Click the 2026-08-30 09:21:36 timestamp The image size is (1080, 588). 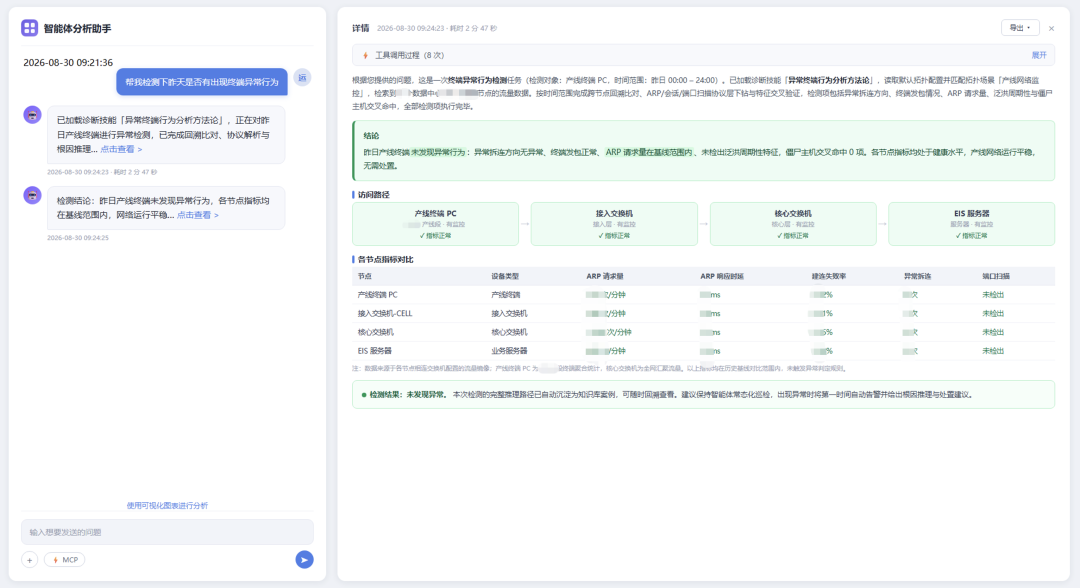[68, 62]
